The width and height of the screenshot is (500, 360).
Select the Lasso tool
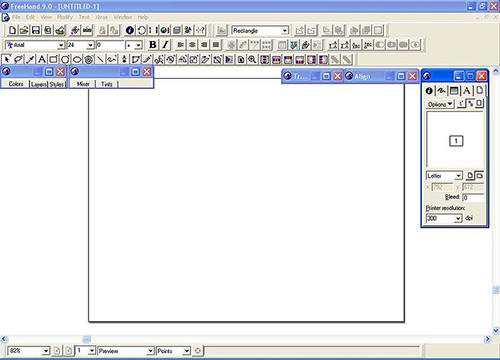coord(18,59)
